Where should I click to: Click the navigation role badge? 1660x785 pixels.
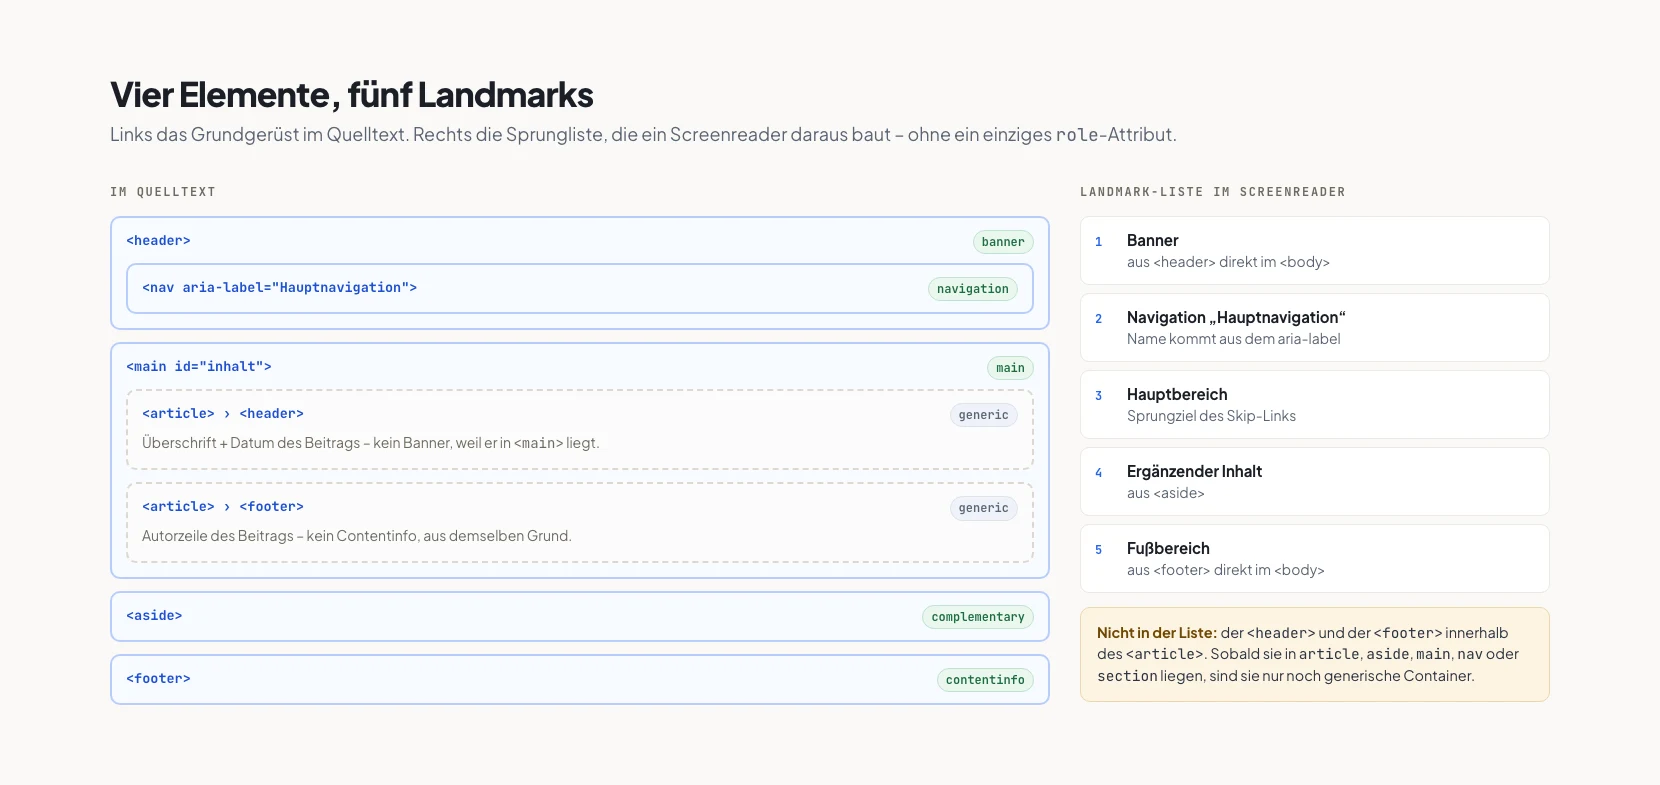[973, 289]
